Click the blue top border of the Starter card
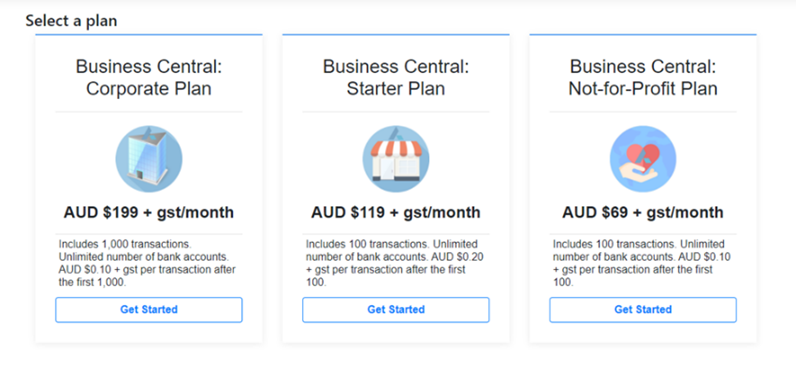The width and height of the screenshot is (796, 368). [396, 35]
